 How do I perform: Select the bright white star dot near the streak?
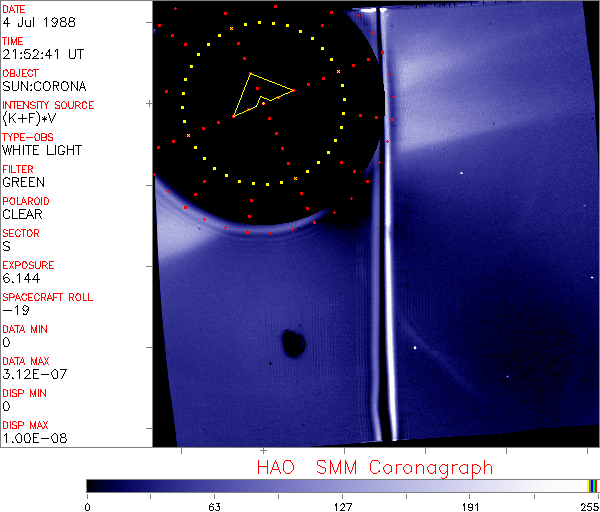[415, 348]
